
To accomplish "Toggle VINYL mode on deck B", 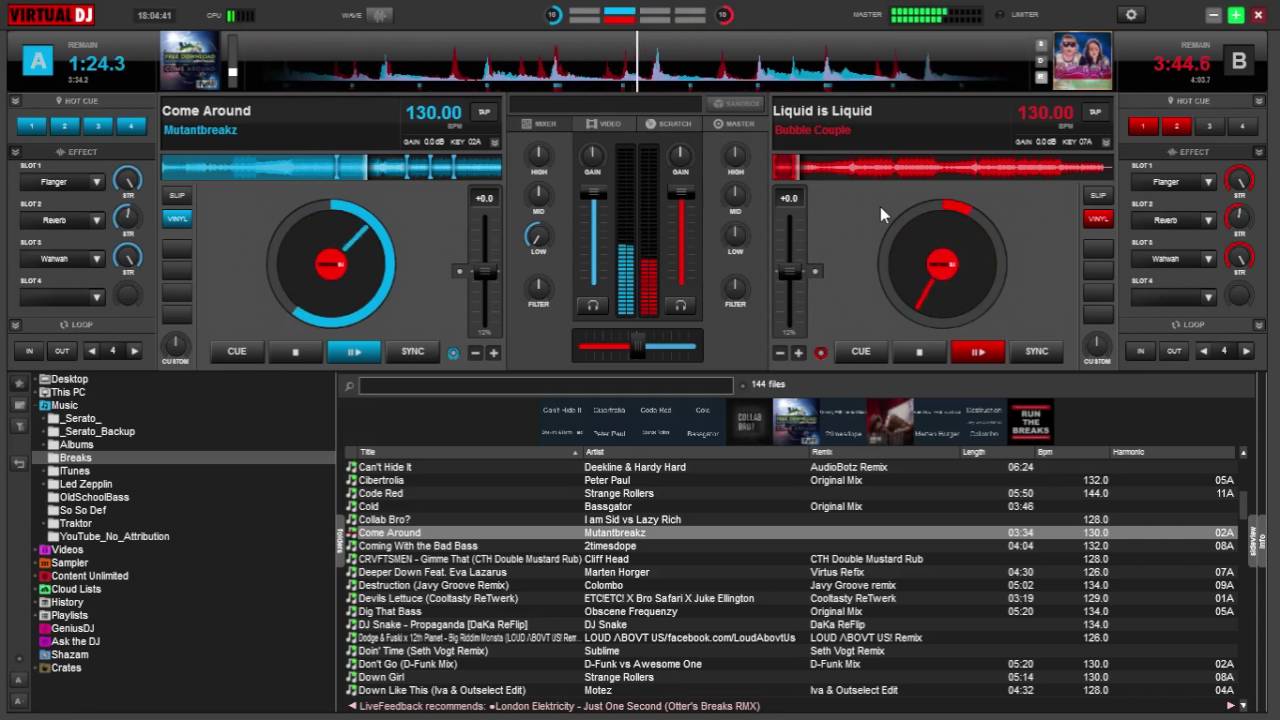I will tap(1098, 218).
